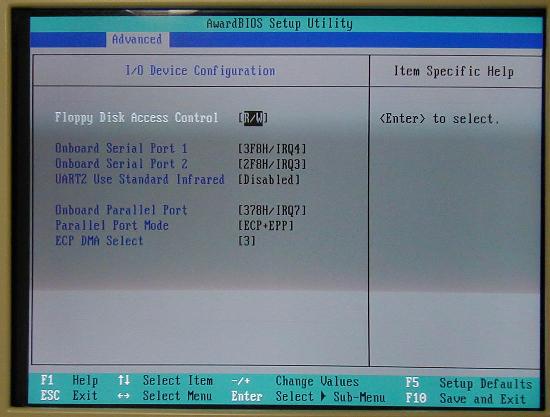
Task: Change the 2F8H/IRQ3 serial port value
Action: pos(272,164)
